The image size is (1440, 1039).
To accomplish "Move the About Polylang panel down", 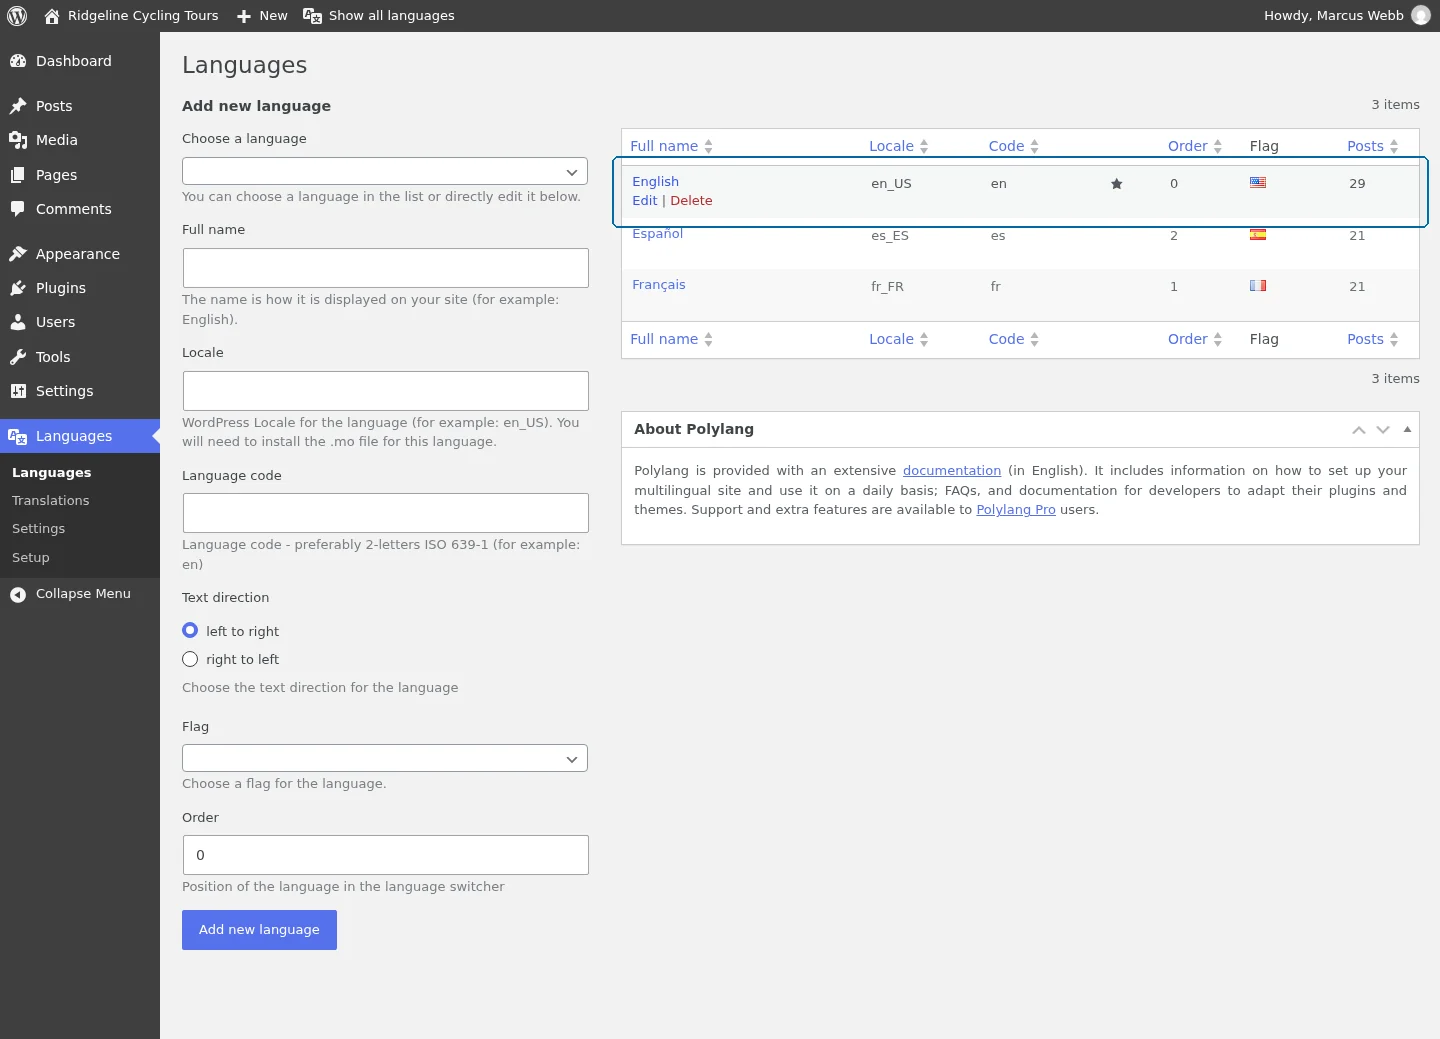I will point(1383,430).
